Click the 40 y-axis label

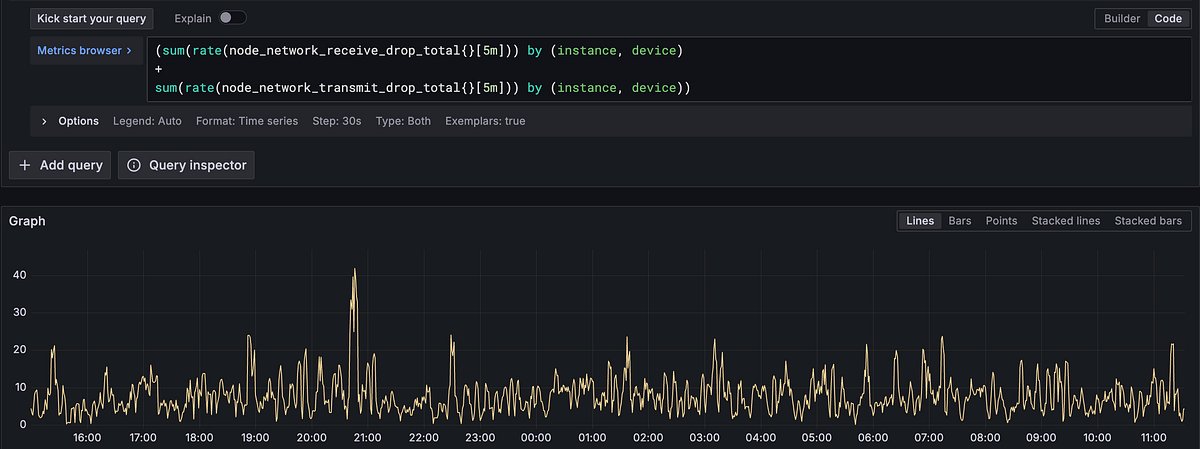click(20, 275)
